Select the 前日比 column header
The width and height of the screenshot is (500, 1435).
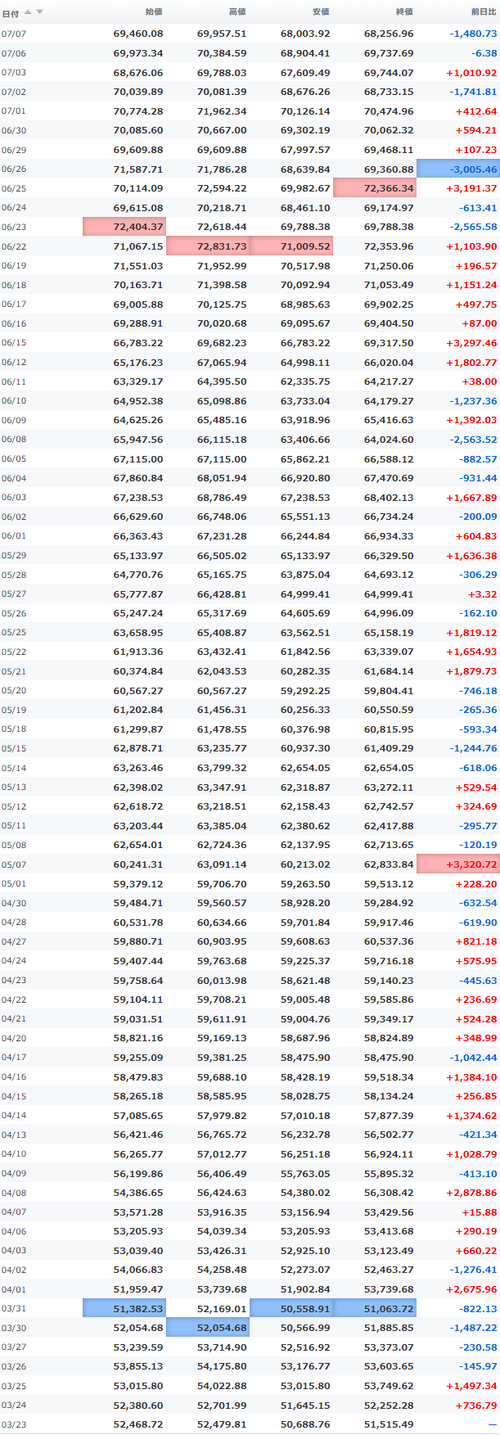click(x=483, y=12)
